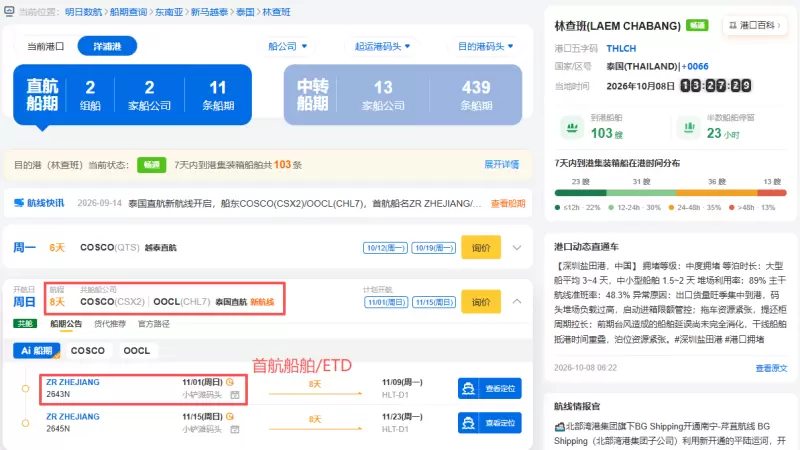The image size is (800, 450).
Task: Open the 船公司 dropdown filter
Action: coord(288,46)
